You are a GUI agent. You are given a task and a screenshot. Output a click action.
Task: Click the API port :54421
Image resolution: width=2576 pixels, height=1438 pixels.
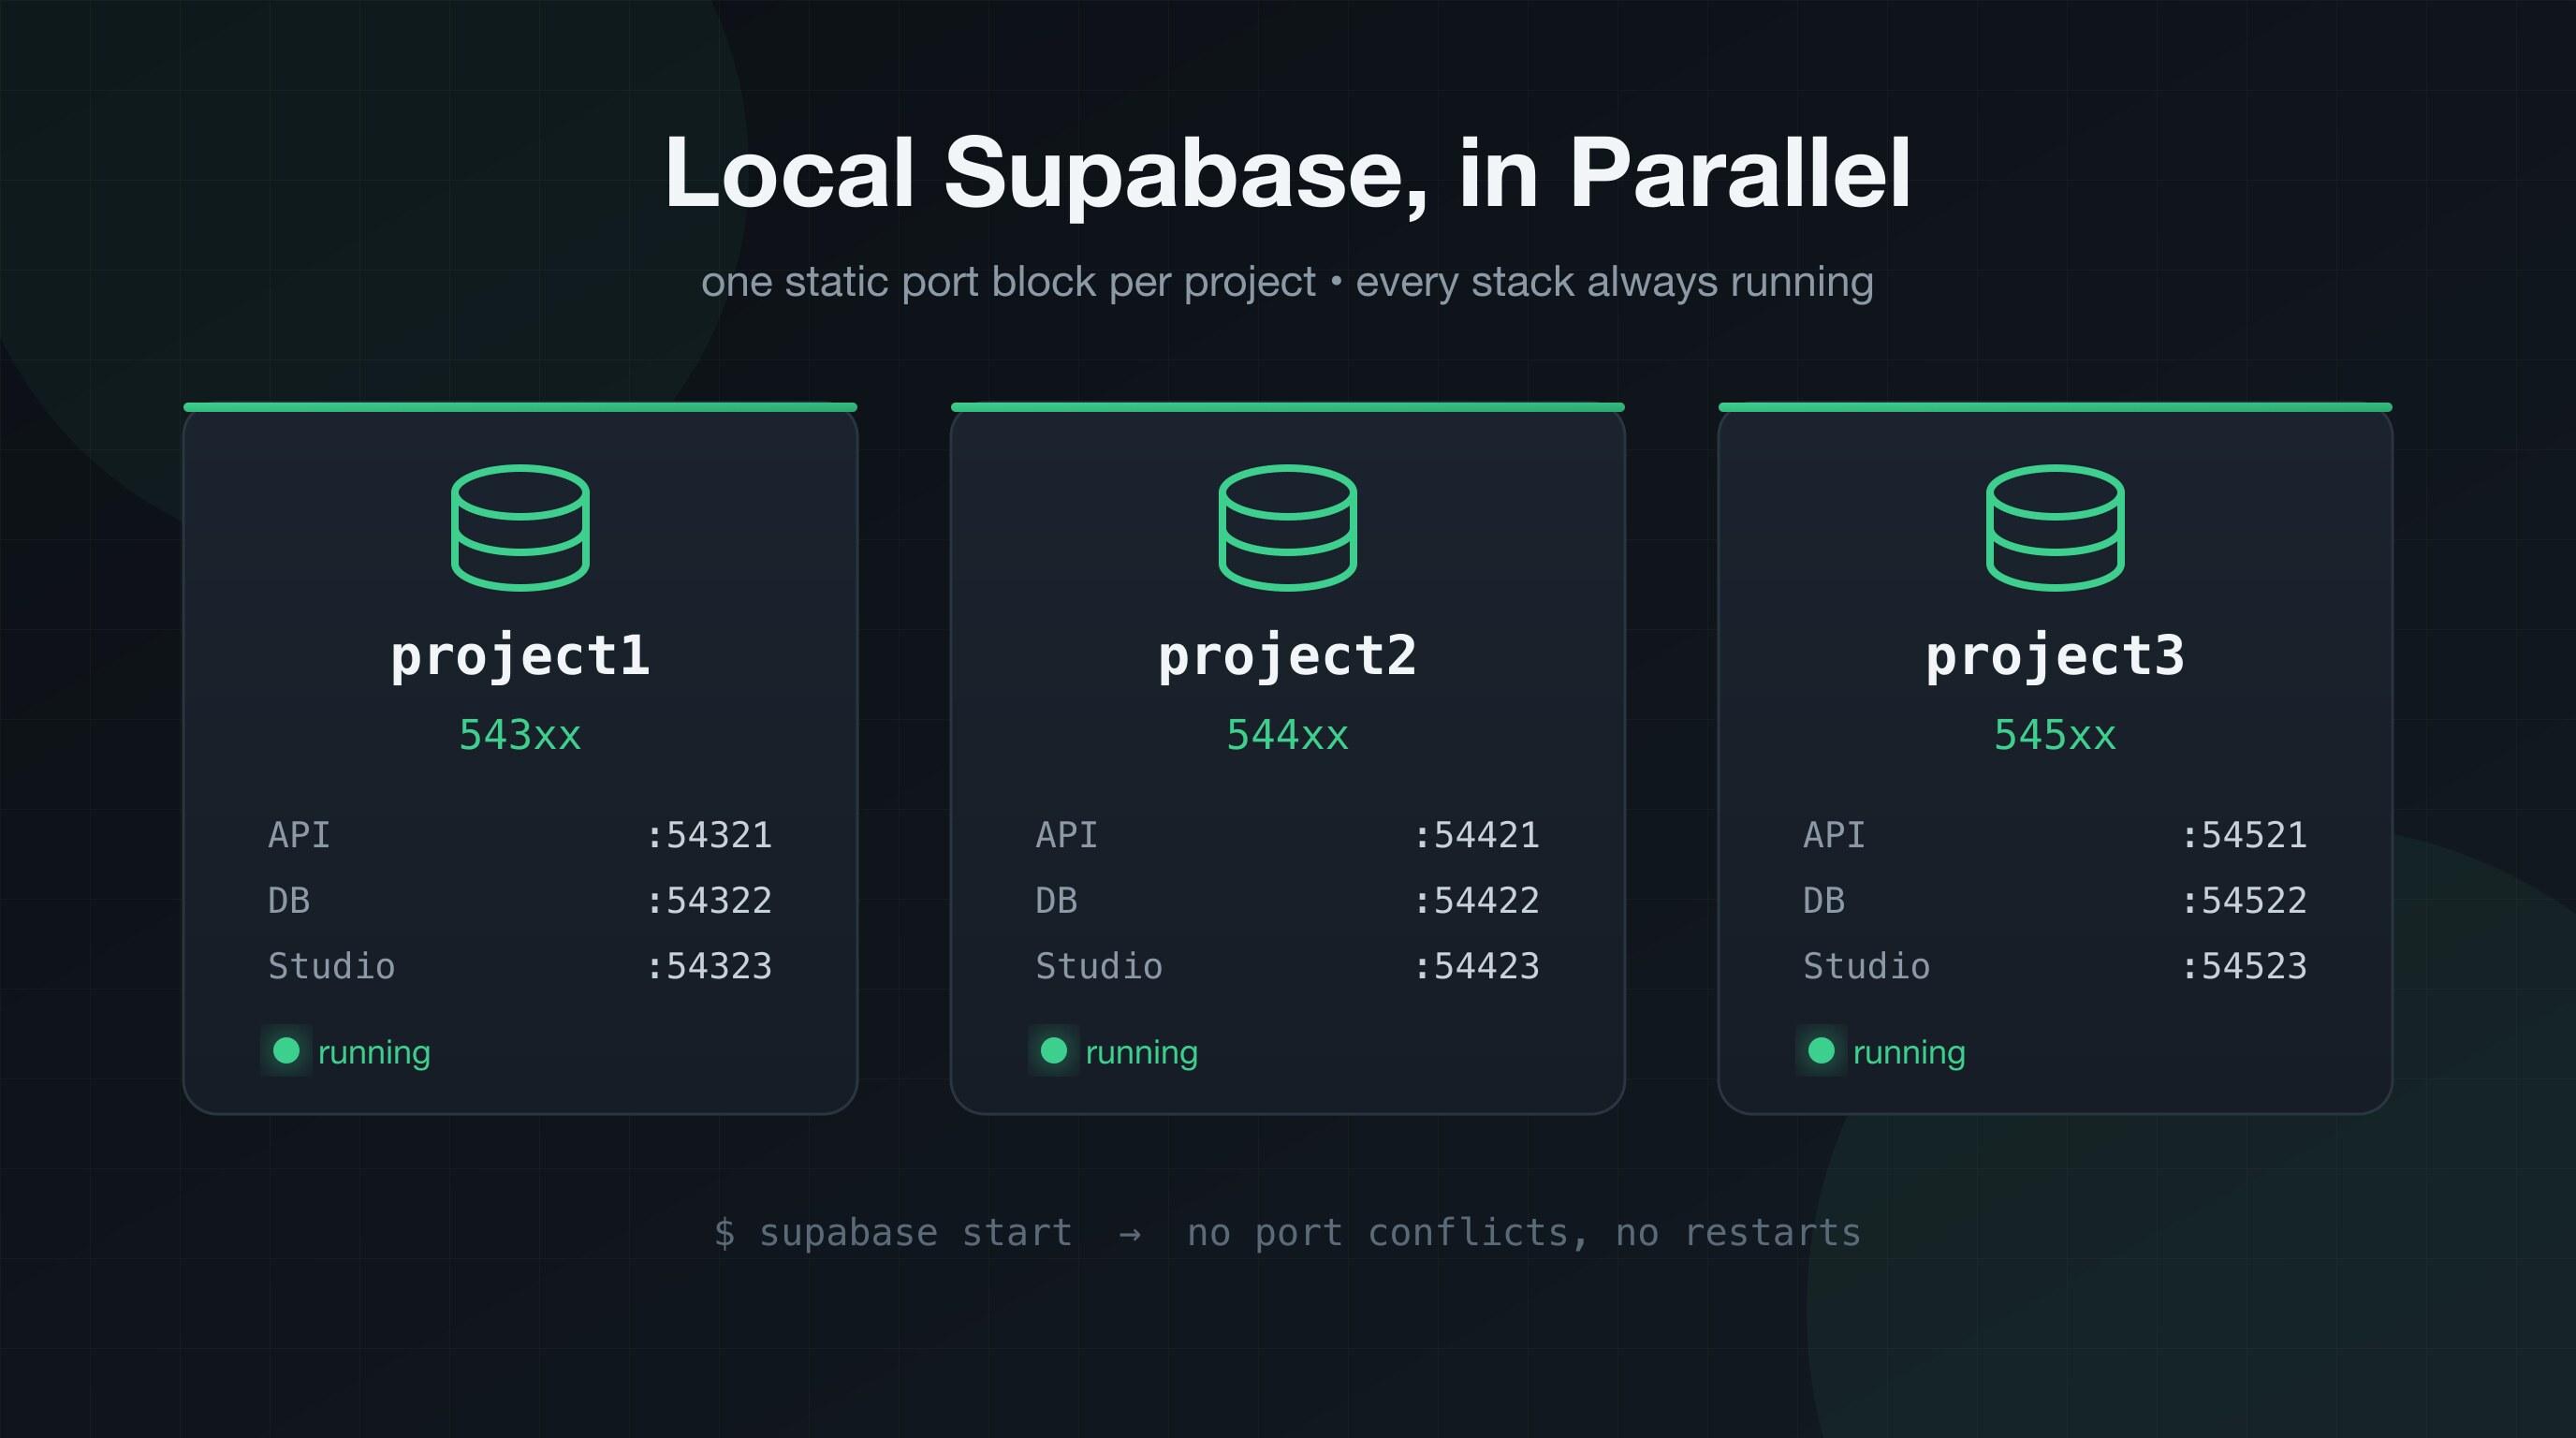(x=1477, y=835)
